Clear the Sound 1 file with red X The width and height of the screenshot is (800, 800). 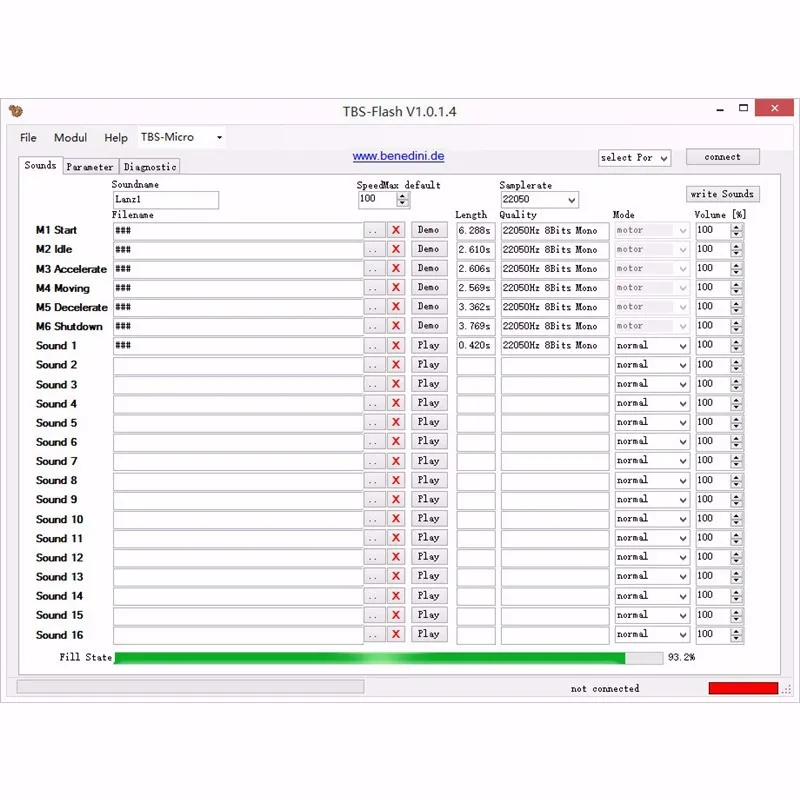395,345
